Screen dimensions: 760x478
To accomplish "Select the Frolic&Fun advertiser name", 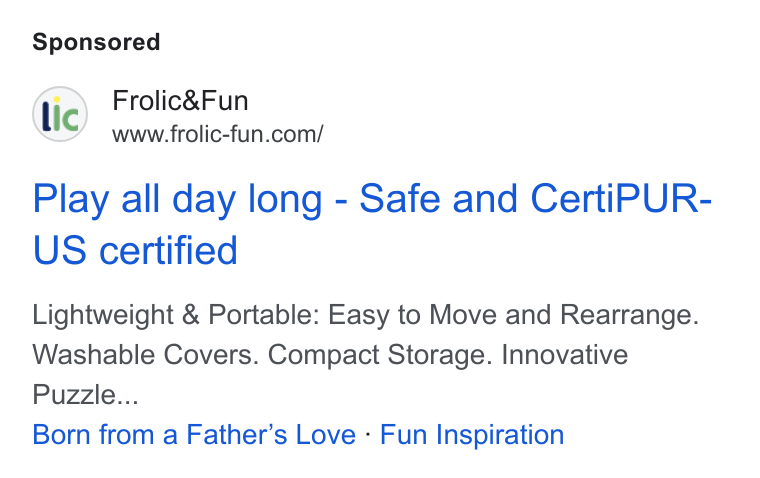I will 180,101.
